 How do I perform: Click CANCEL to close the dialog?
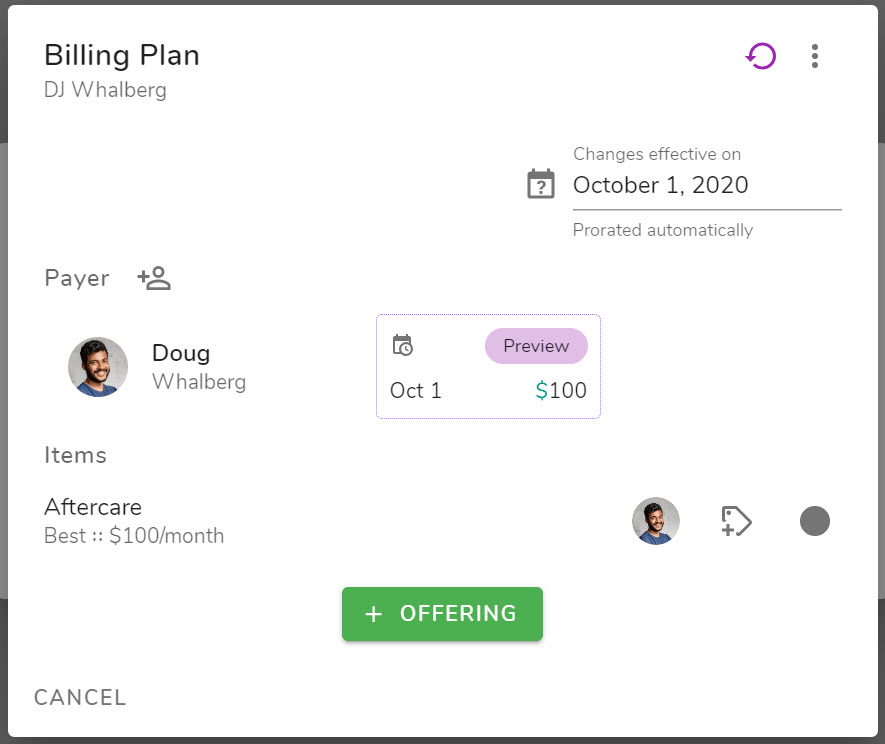[x=80, y=698]
